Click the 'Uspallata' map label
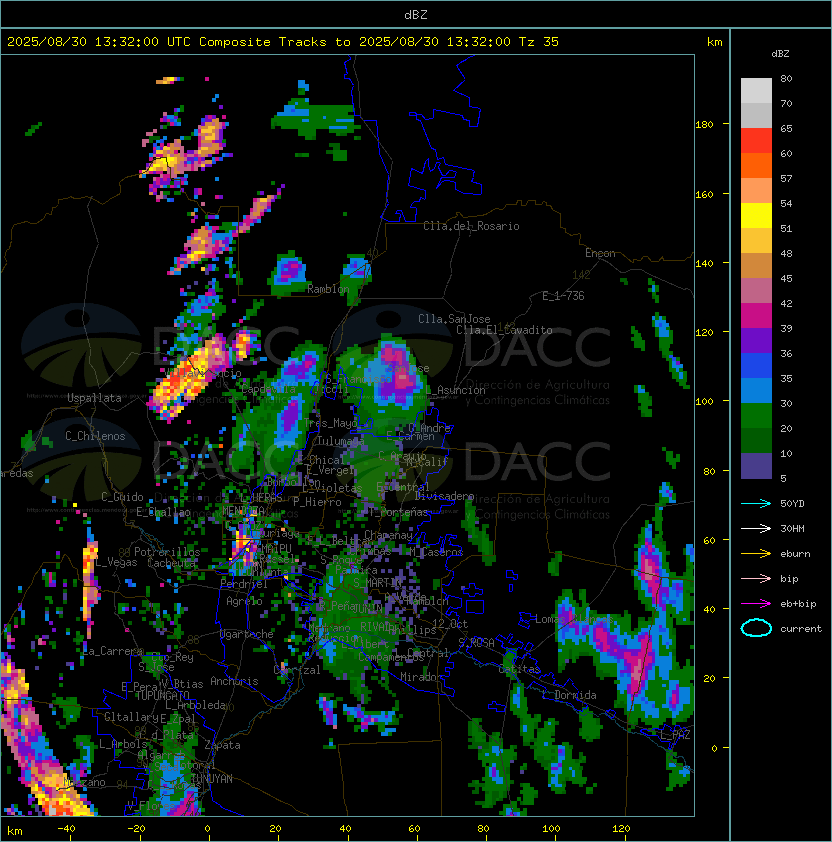 pos(94,398)
